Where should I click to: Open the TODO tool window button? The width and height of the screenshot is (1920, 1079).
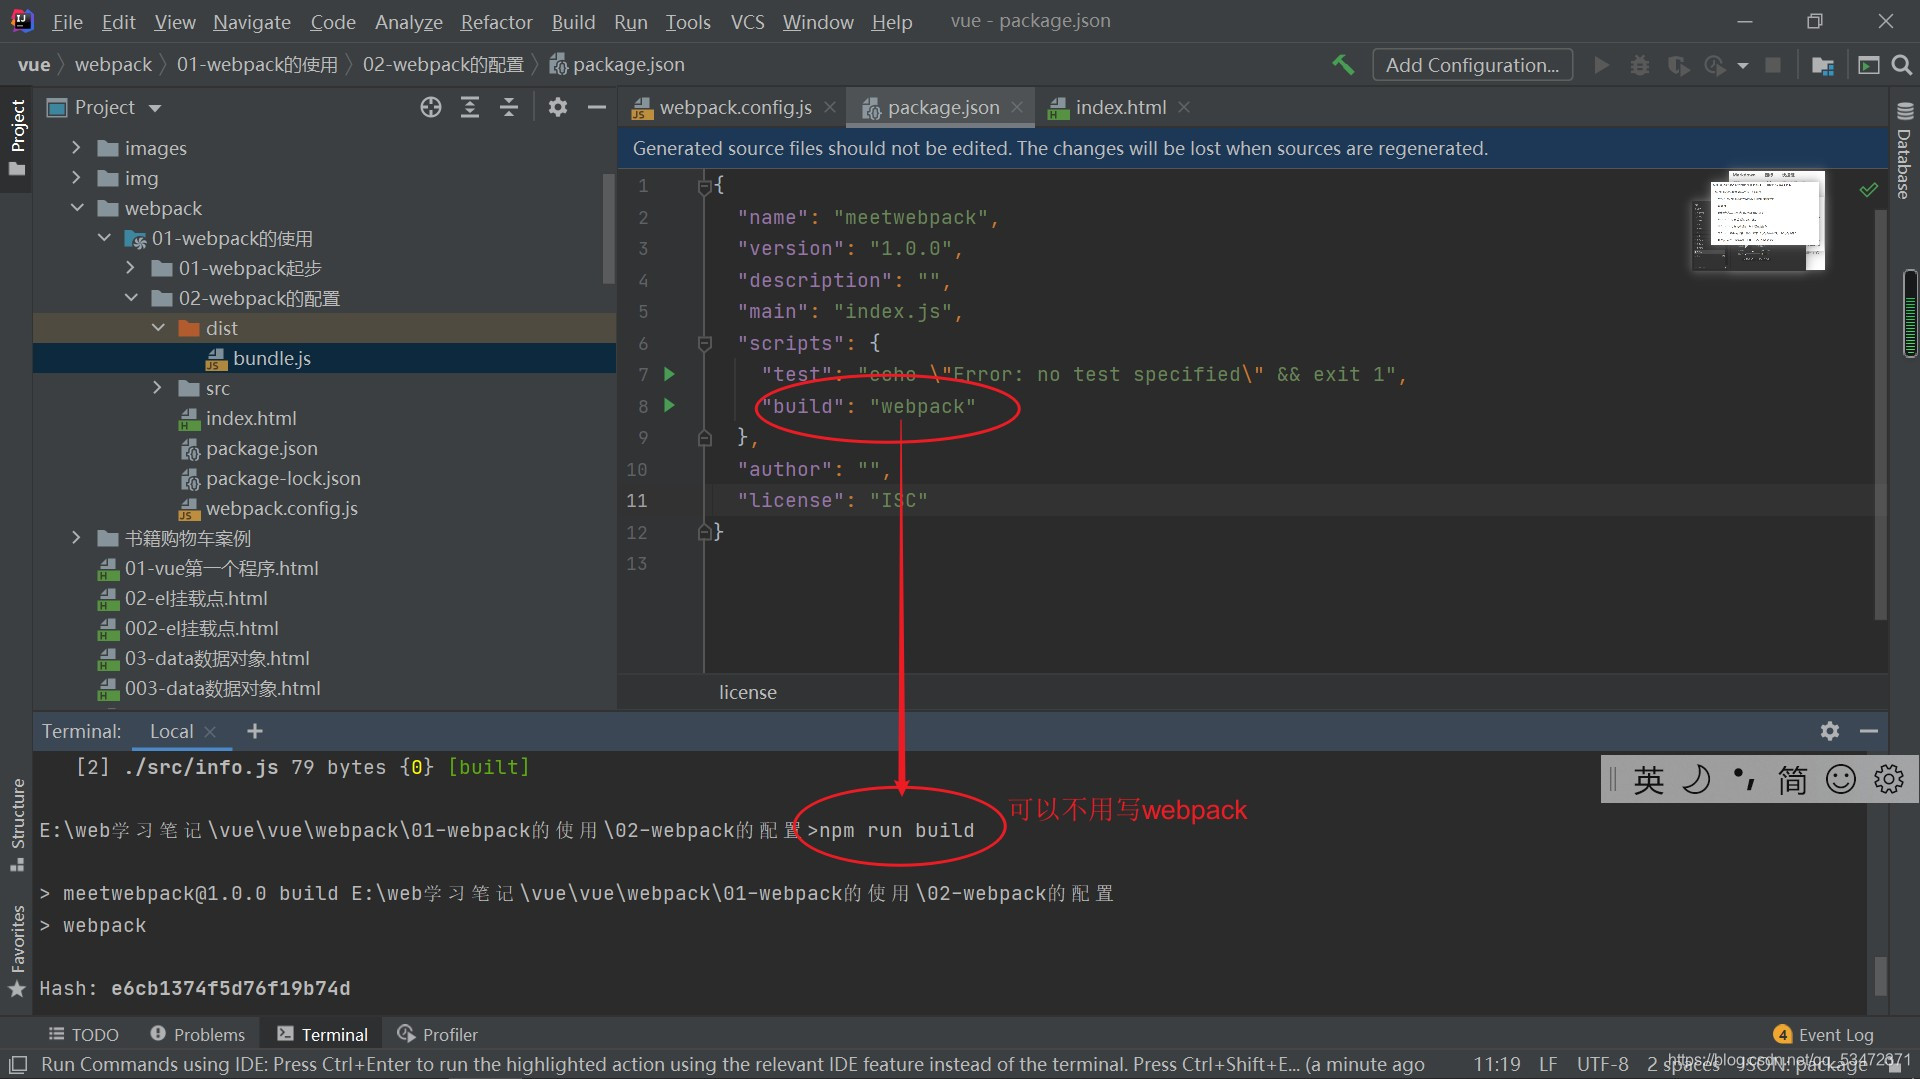point(84,1035)
